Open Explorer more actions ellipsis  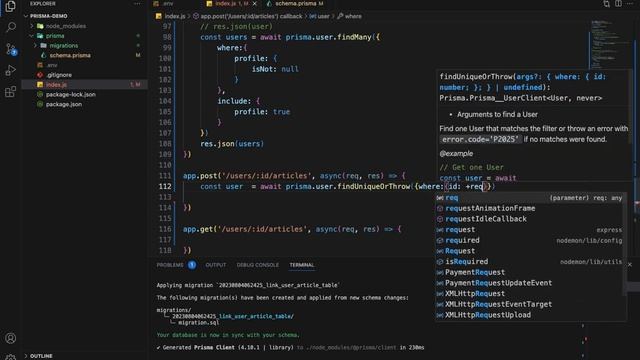click(137, 3)
